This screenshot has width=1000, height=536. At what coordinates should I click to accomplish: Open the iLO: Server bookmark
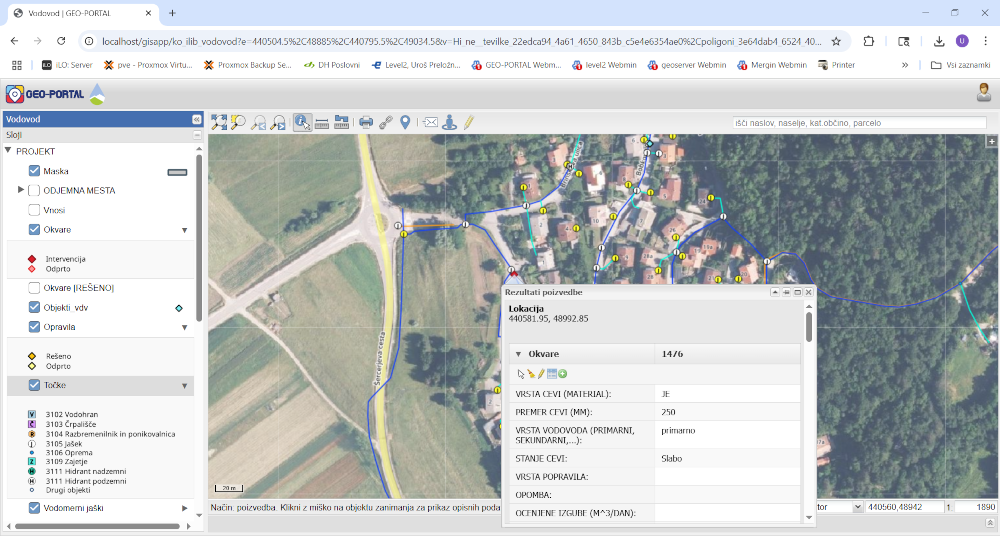click(67, 65)
